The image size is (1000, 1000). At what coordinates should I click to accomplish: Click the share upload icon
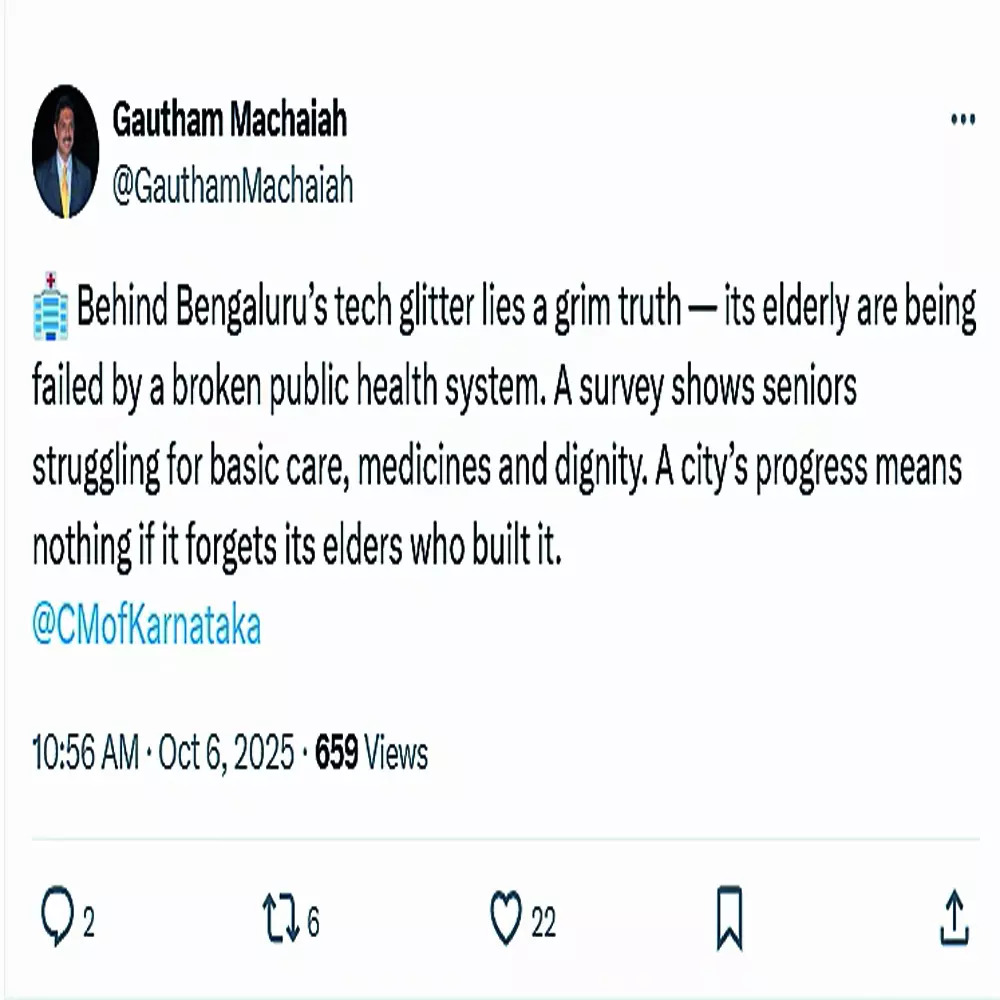pyautogui.click(x=955, y=917)
